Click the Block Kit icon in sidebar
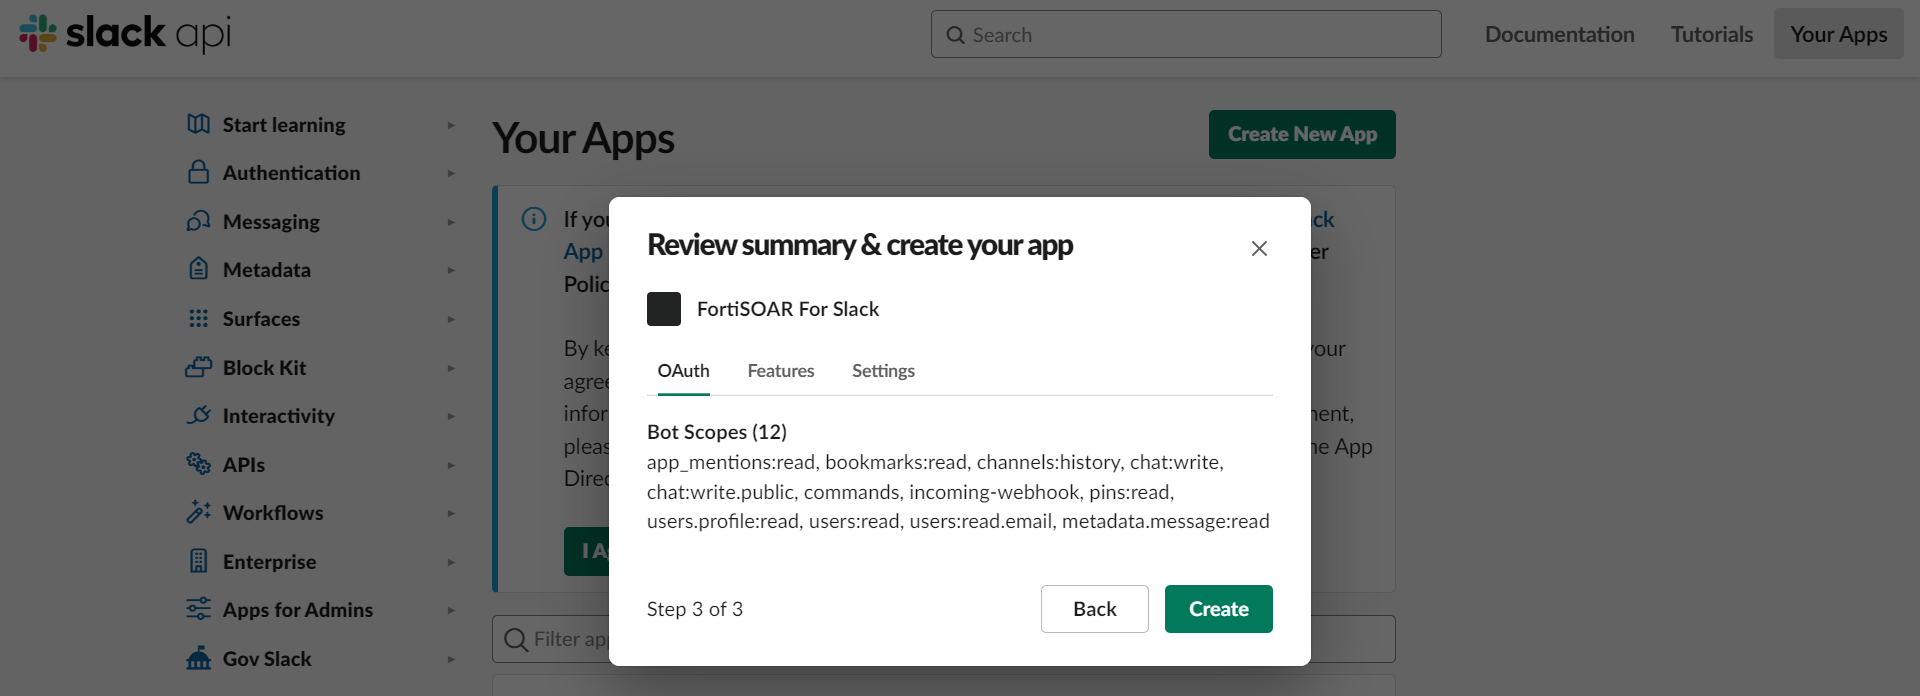This screenshot has width=1920, height=696. [x=198, y=367]
